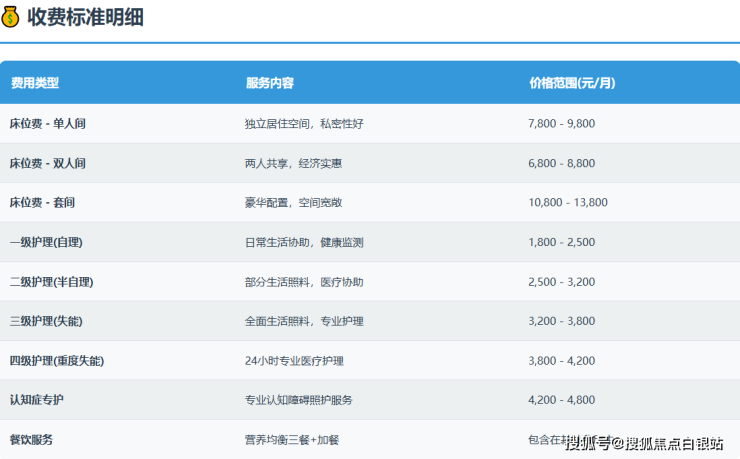Click the 价格范围(元/月) column header
Viewport: 740px width, 459px height.
pos(572,83)
